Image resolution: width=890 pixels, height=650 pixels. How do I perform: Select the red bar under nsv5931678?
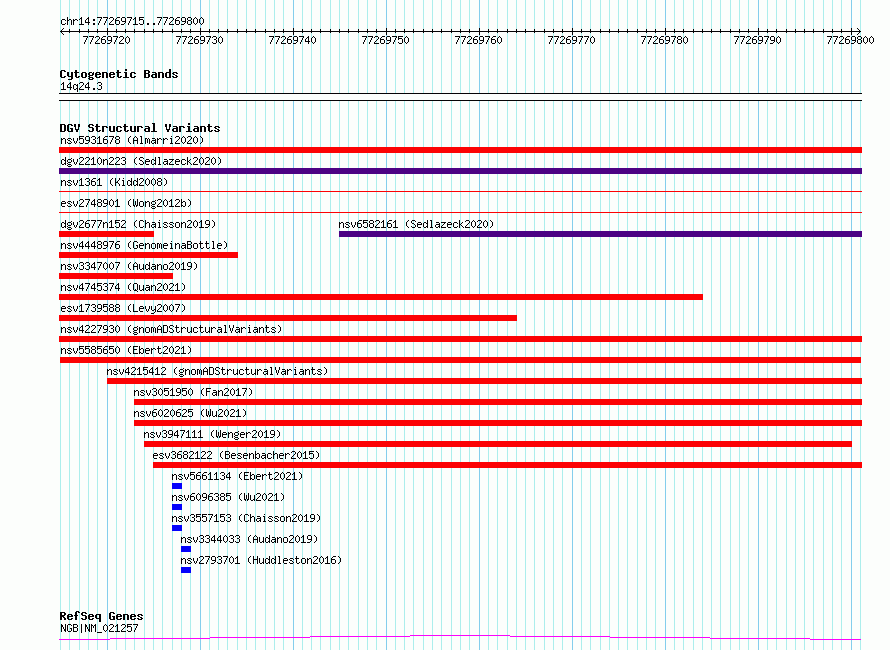(460, 150)
